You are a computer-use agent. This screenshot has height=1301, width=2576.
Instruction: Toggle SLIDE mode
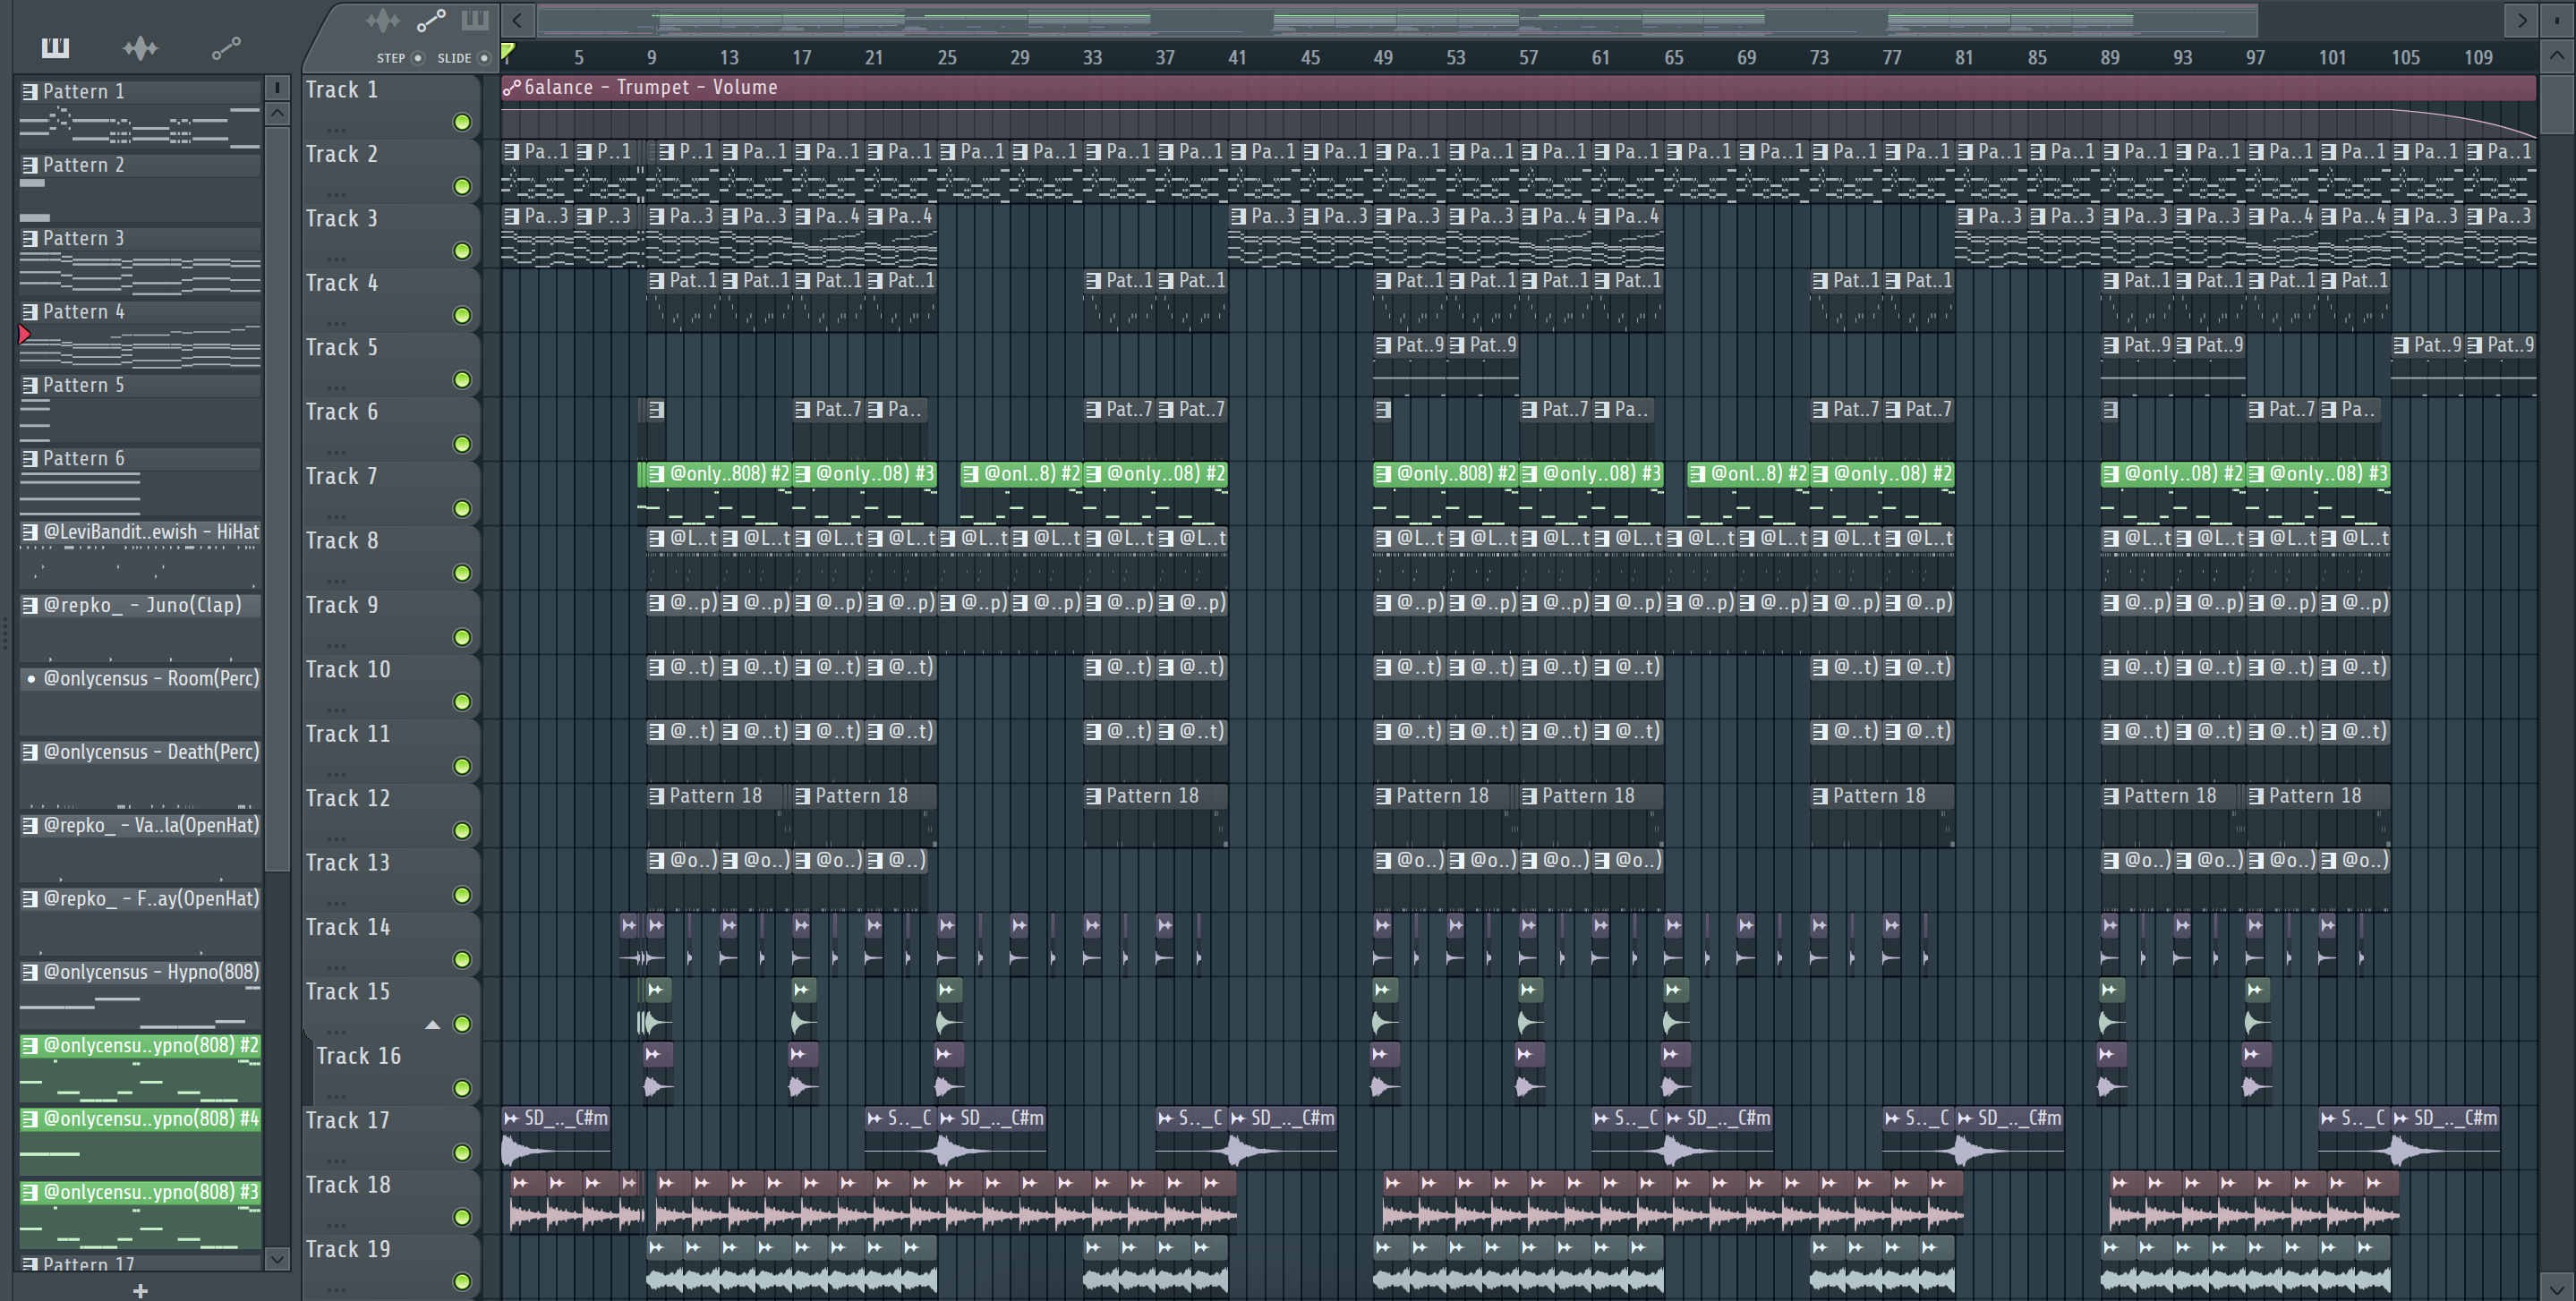point(484,58)
